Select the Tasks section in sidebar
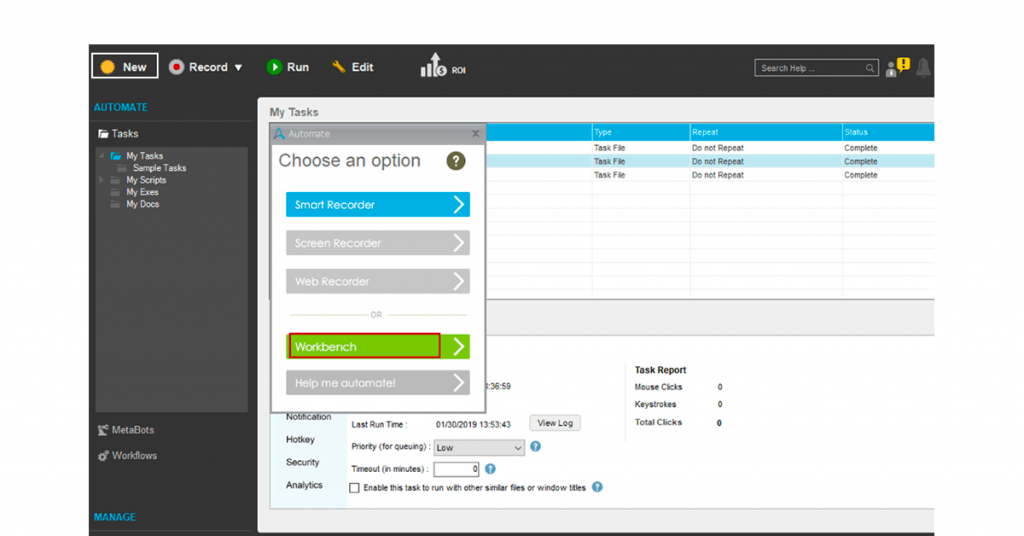Image resolution: width=1024 pixels, height=536 pixels. (118, 134)
